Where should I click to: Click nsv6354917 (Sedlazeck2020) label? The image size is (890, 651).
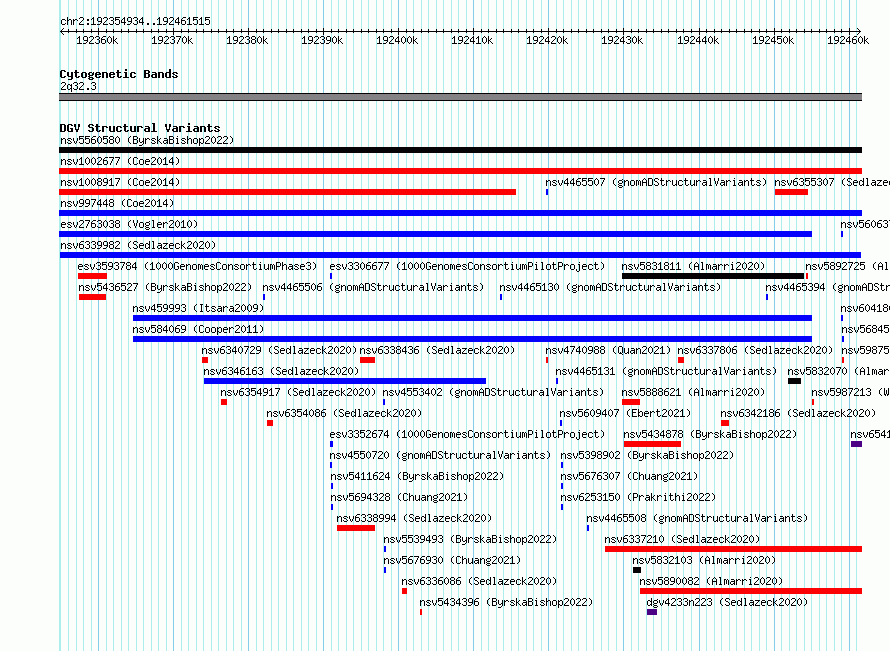(x=298, y=392)
